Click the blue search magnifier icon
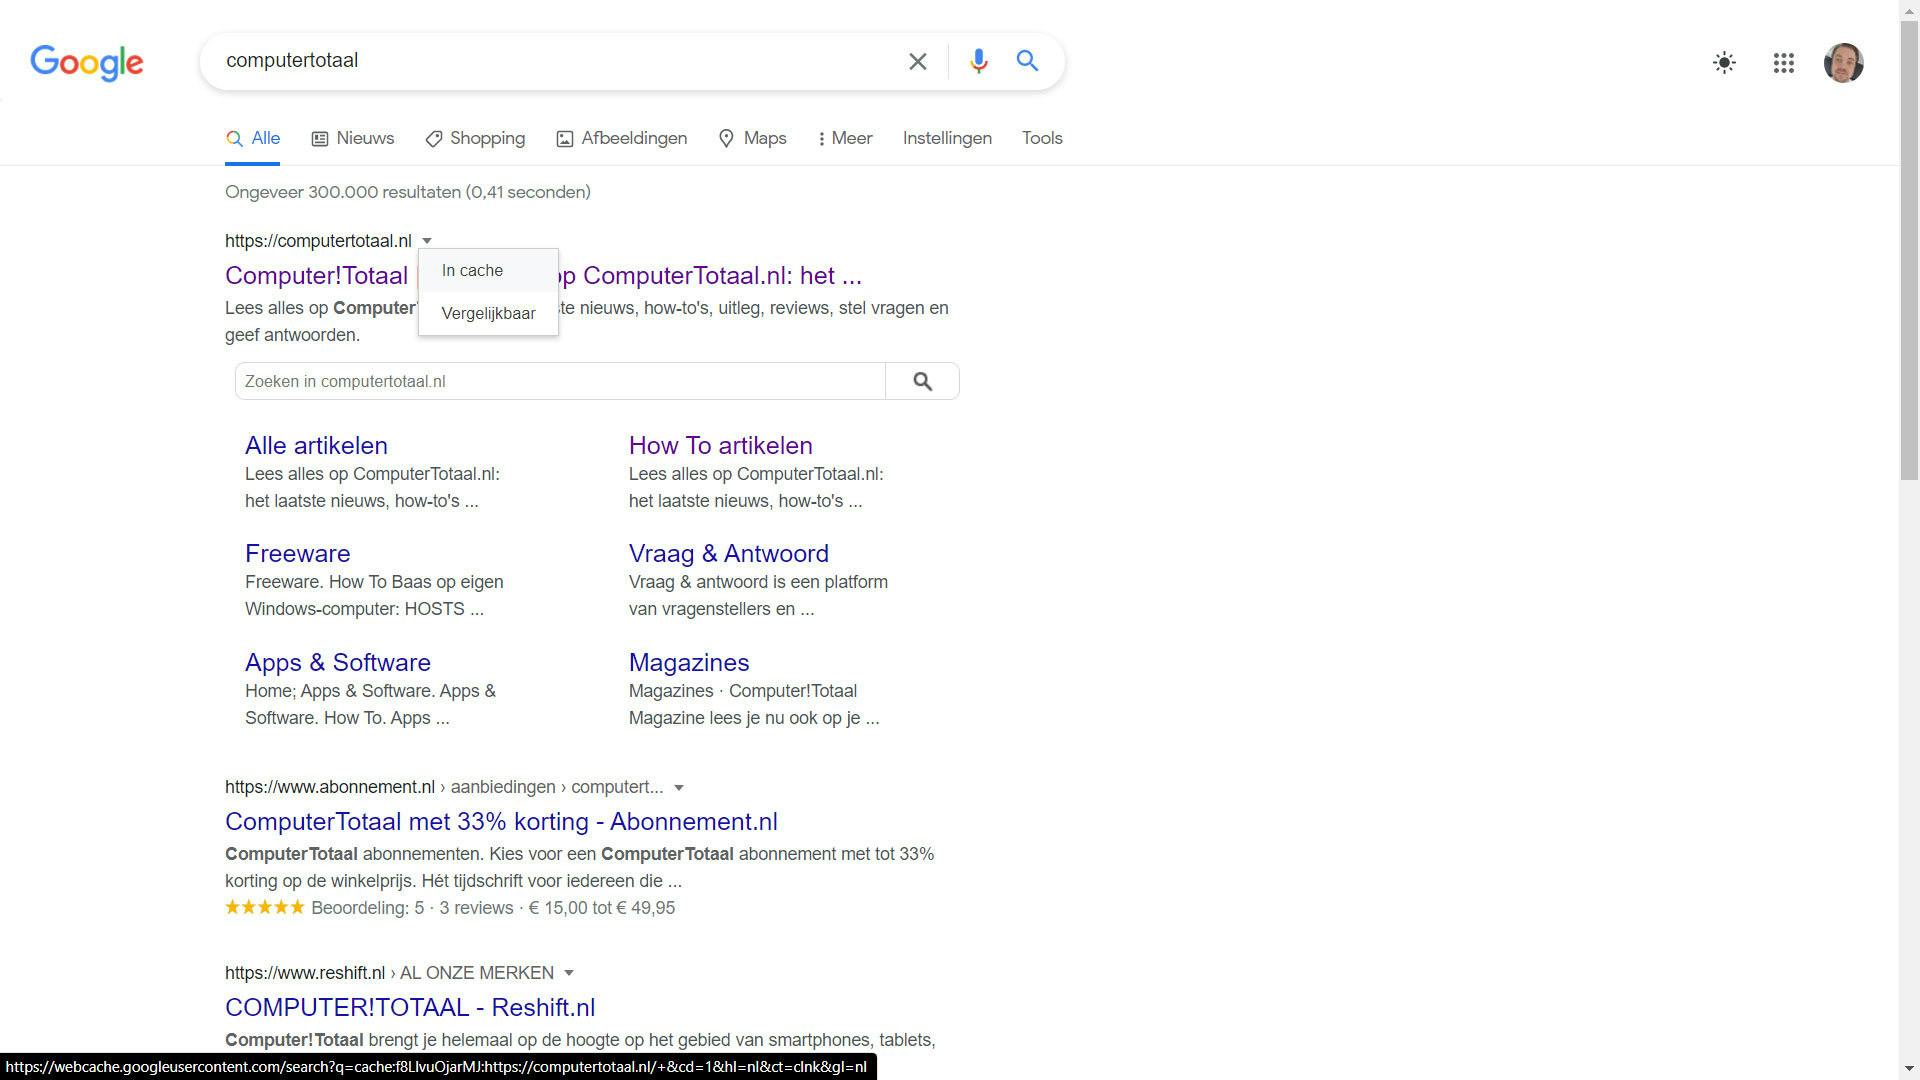The image size is (1920, 1080). [x=1027, y=61]
